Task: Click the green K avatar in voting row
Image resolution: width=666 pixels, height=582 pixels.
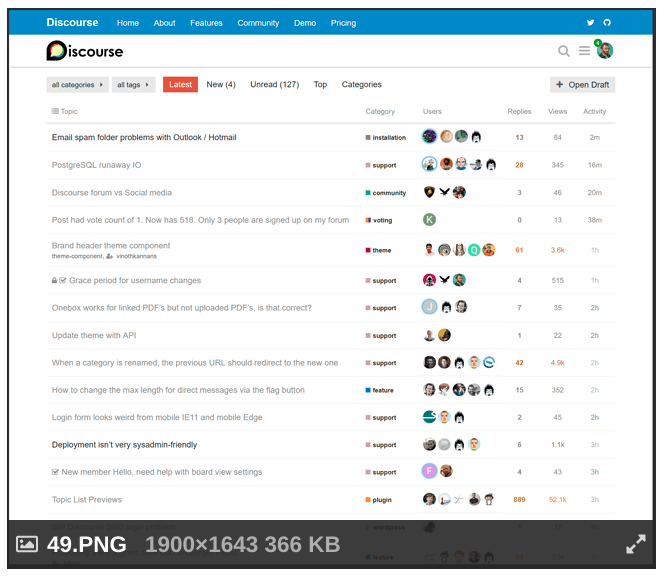Action: click(x=429, y=220)
